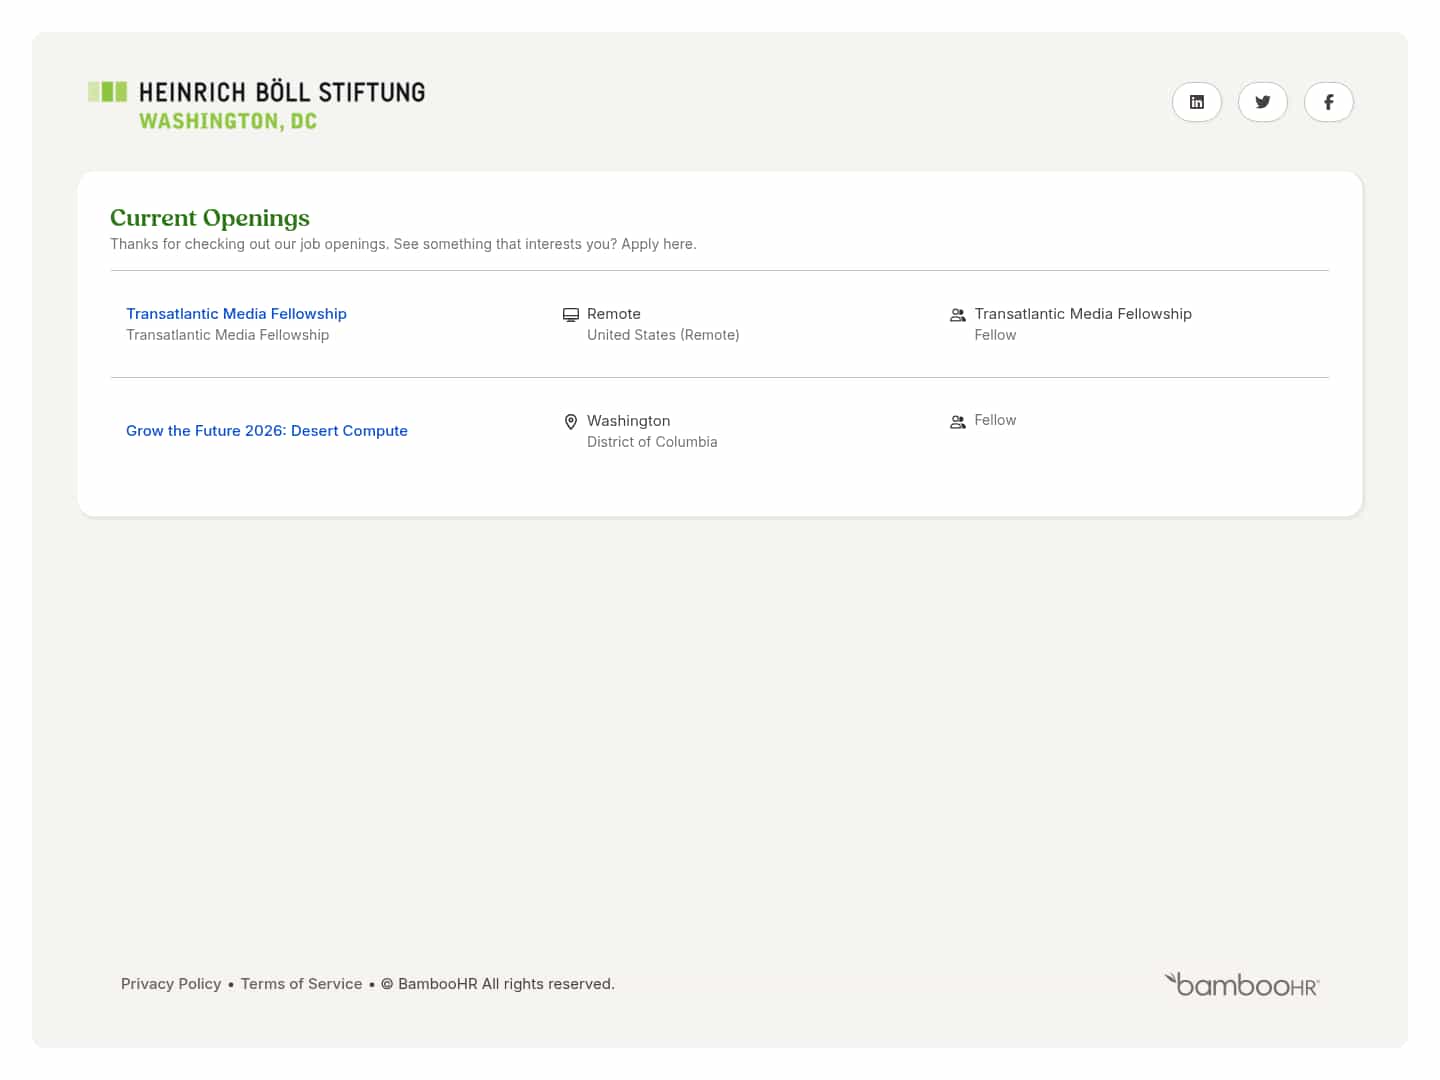Click the Heinrich Böll Stiftung logo

point(257,105)
